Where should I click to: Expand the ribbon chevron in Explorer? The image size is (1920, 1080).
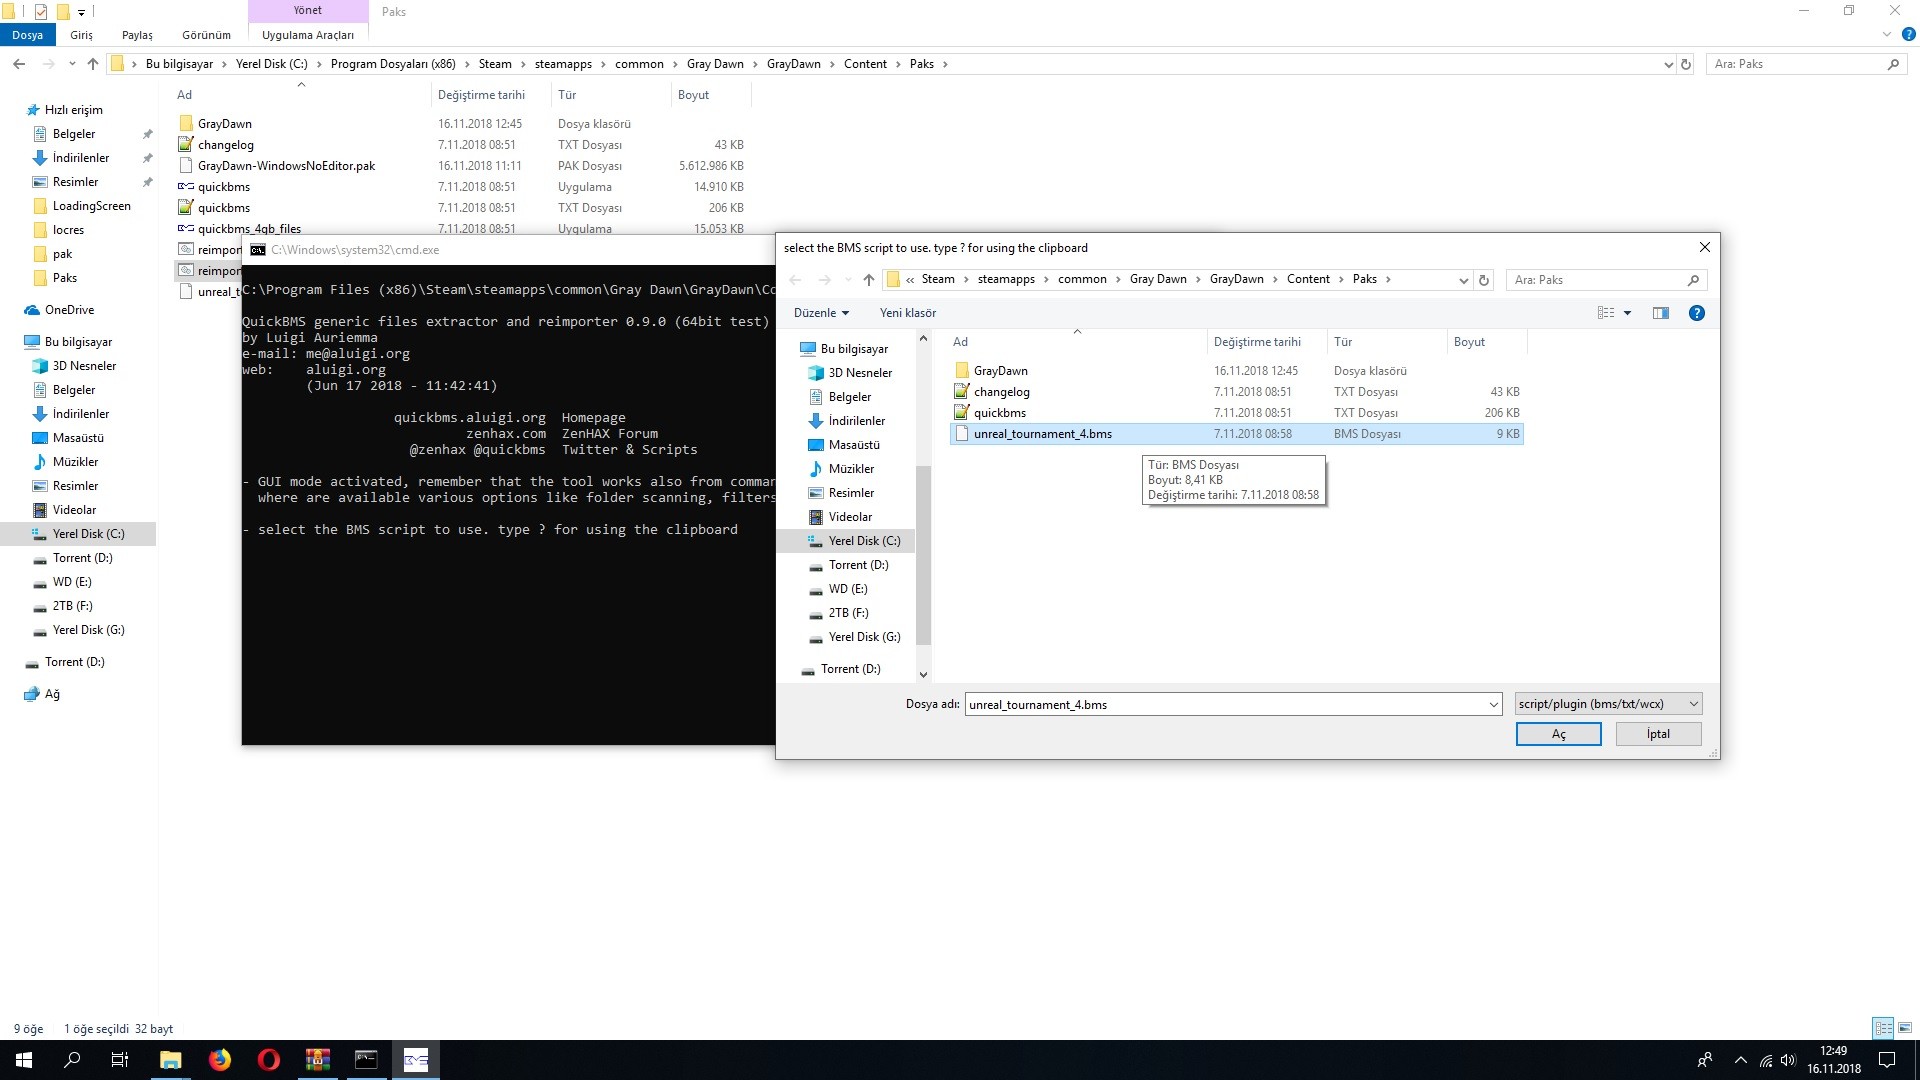(x=1887, y=34)
